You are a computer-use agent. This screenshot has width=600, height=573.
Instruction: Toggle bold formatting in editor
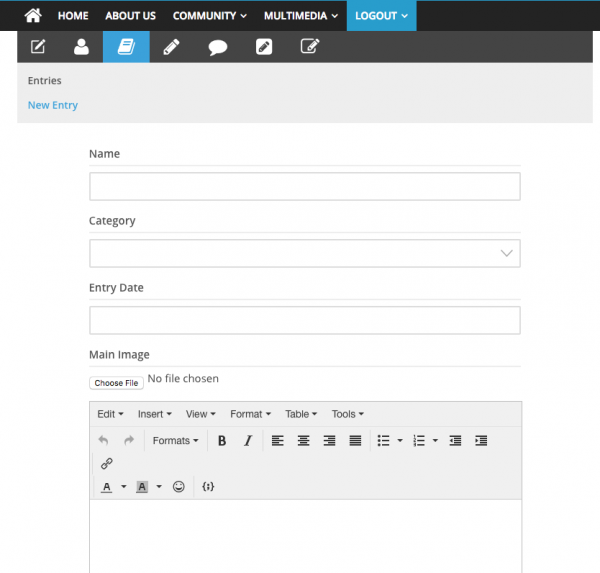coord(222,441)
